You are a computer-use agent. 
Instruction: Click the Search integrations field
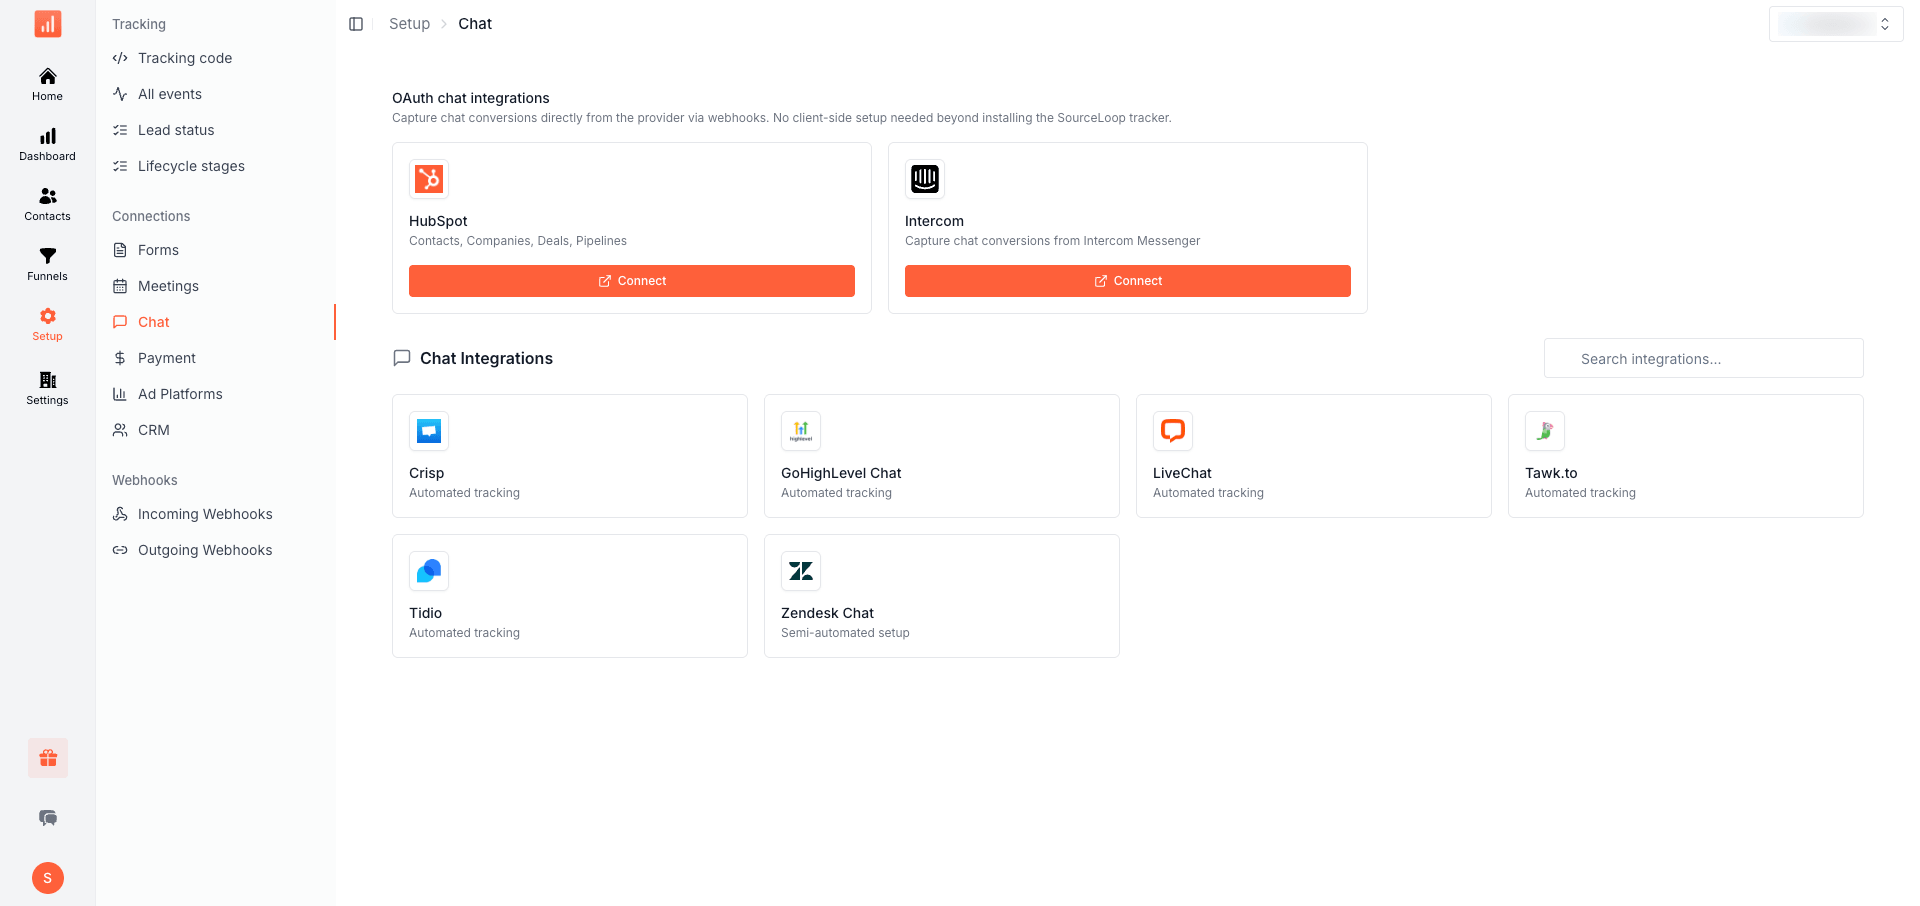[1704, 358]
